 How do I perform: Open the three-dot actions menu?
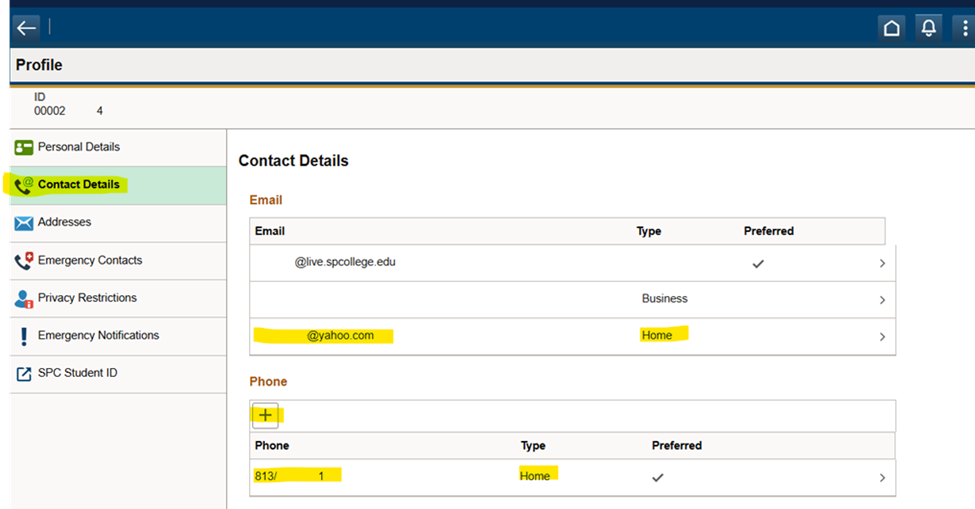pos(964,28)
